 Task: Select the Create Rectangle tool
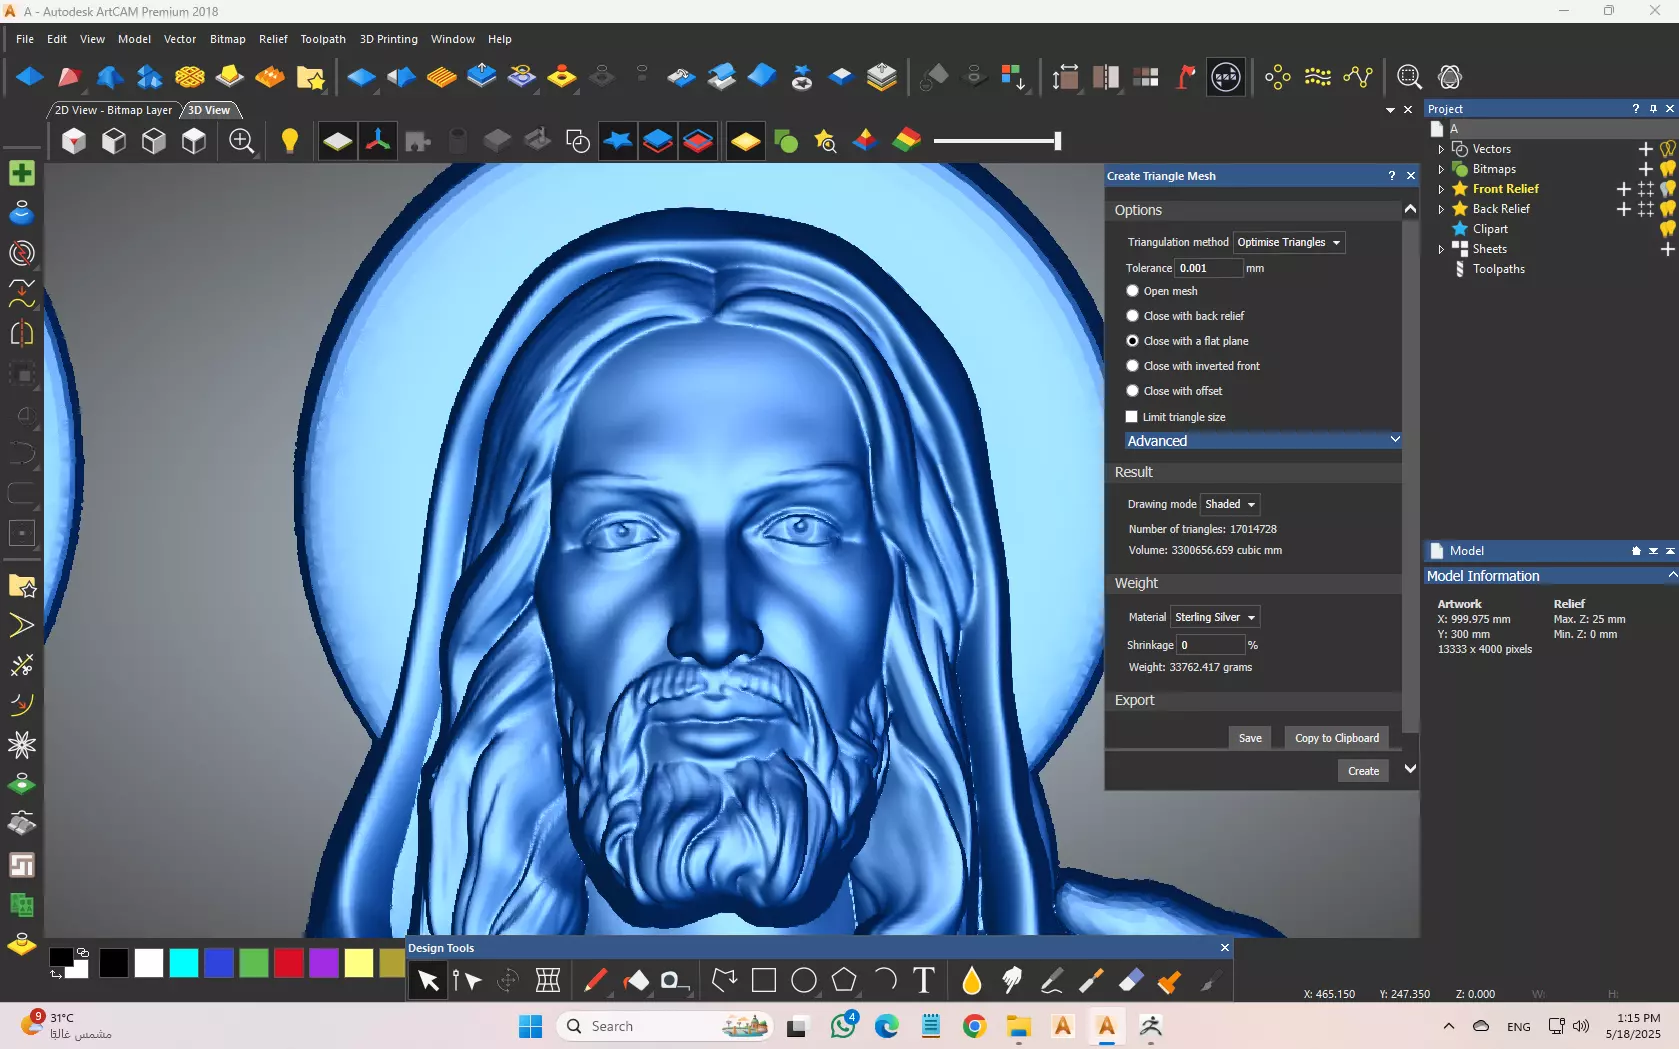tap(764, 981)
